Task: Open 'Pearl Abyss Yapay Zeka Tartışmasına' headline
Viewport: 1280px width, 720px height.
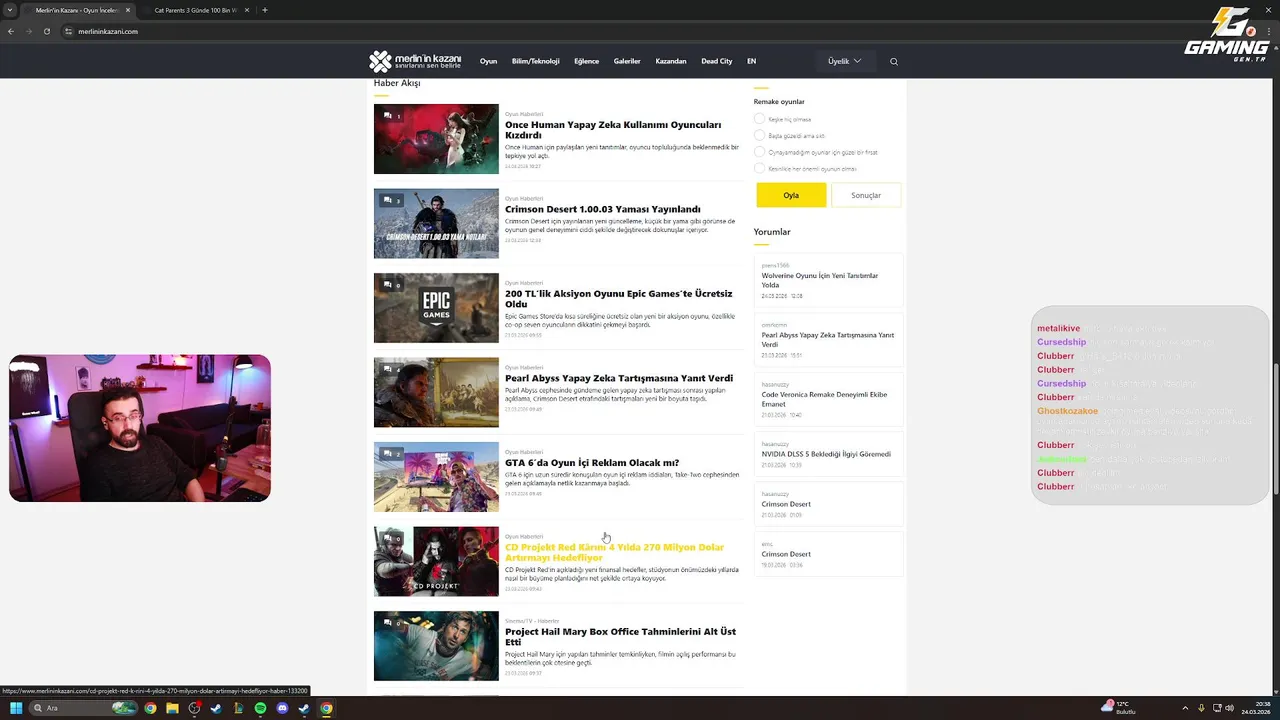Action: (619, 378)
